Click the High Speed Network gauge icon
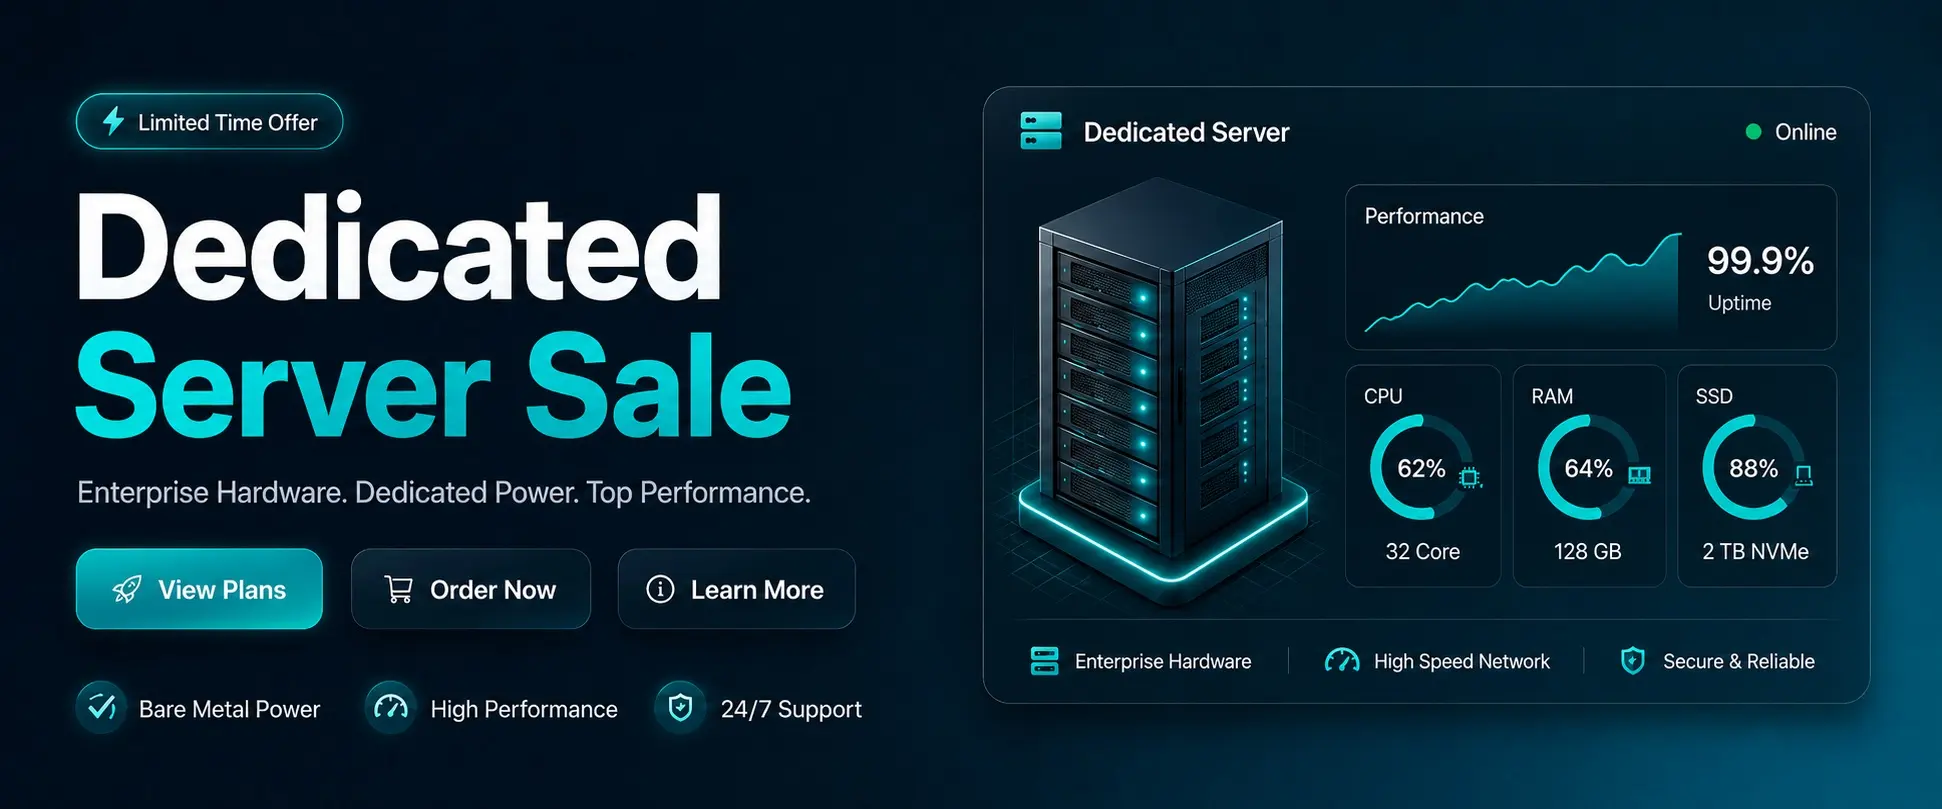1942x809 pixels. [1342, 661]
